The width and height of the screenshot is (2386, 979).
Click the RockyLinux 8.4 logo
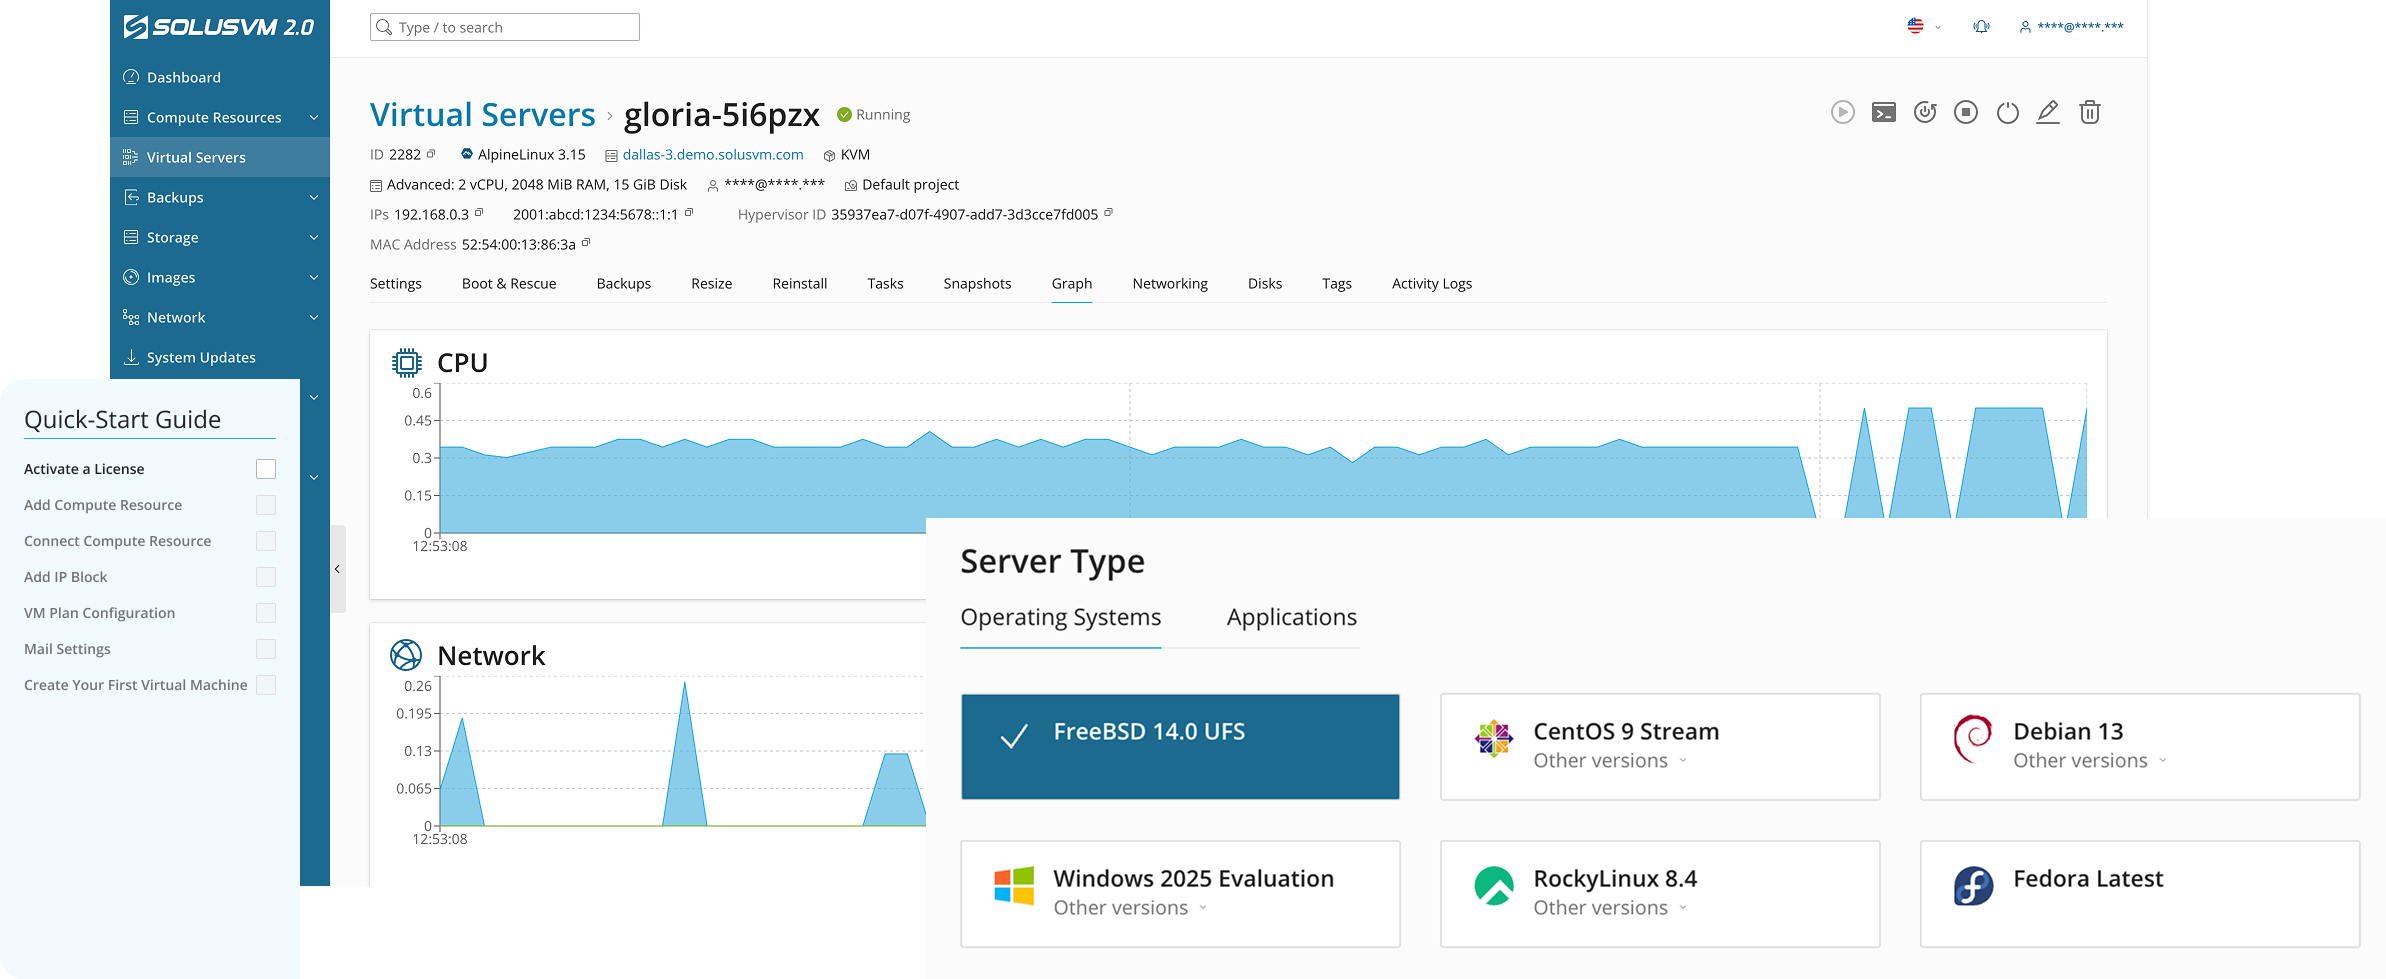pos(1494,886)
